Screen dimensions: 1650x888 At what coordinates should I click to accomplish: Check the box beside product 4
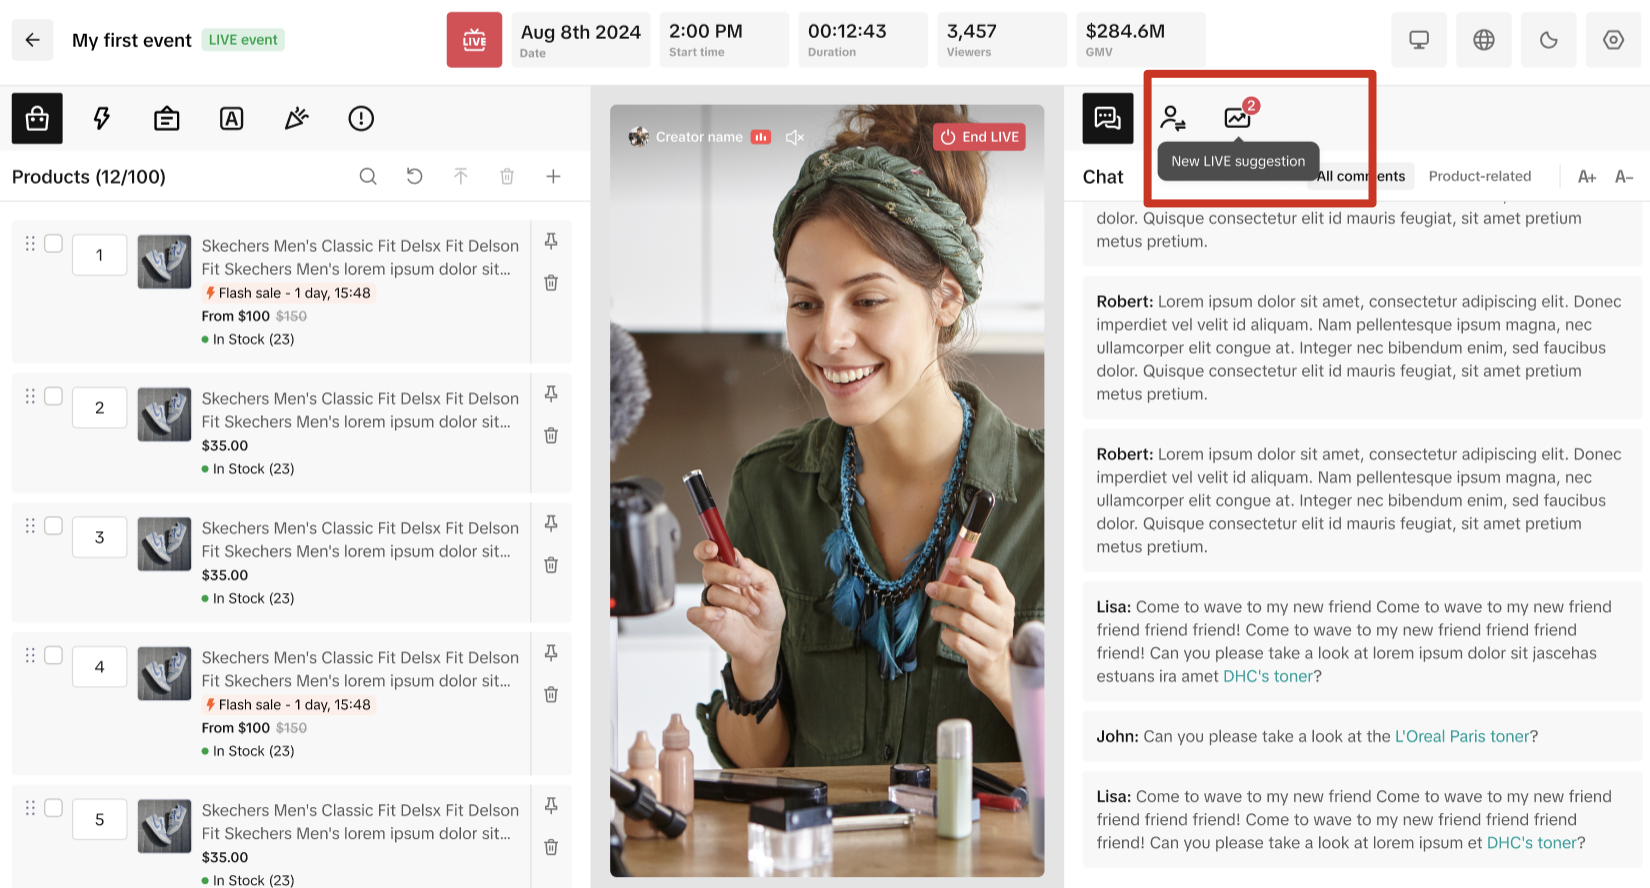click(x=54, y=655)
